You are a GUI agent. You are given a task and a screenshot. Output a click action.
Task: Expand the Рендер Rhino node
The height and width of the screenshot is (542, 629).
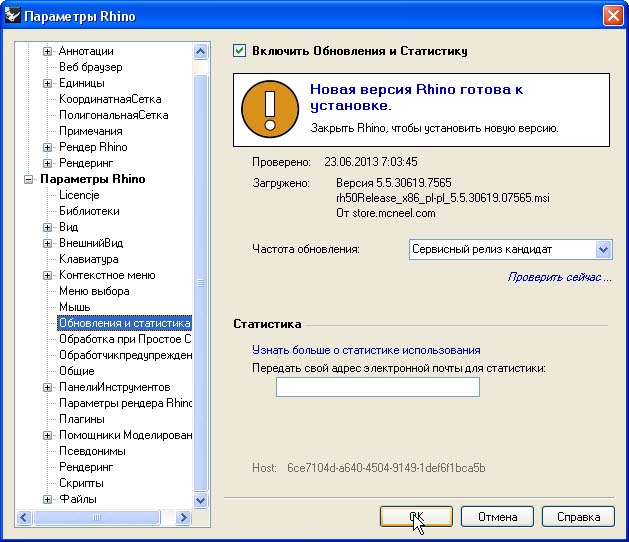47,147
